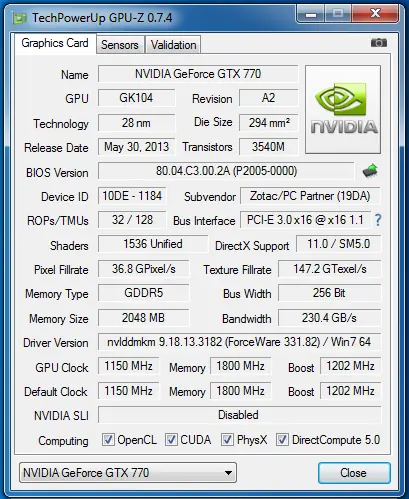Click the Revision value A2
This screenshot has height=499, width=409.
coord(268,98)
